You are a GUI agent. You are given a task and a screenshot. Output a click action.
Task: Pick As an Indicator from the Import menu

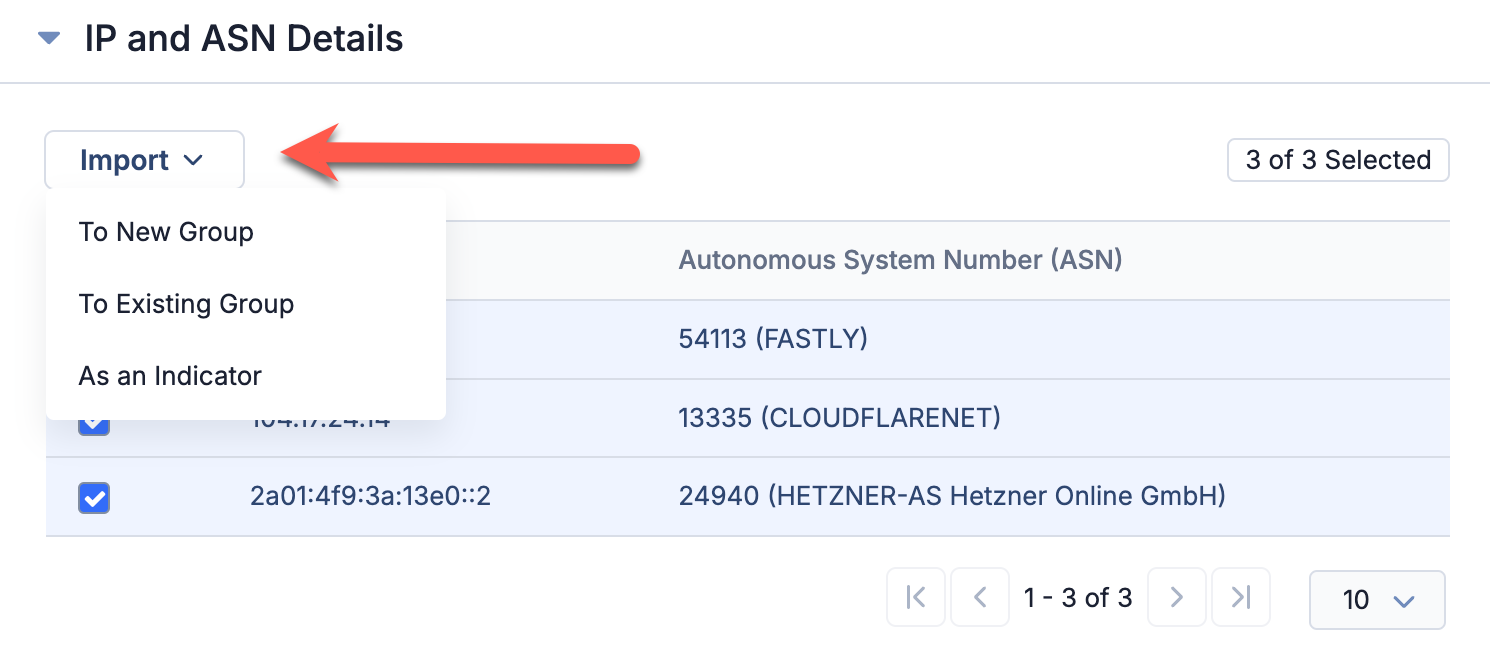click(170, 376)
